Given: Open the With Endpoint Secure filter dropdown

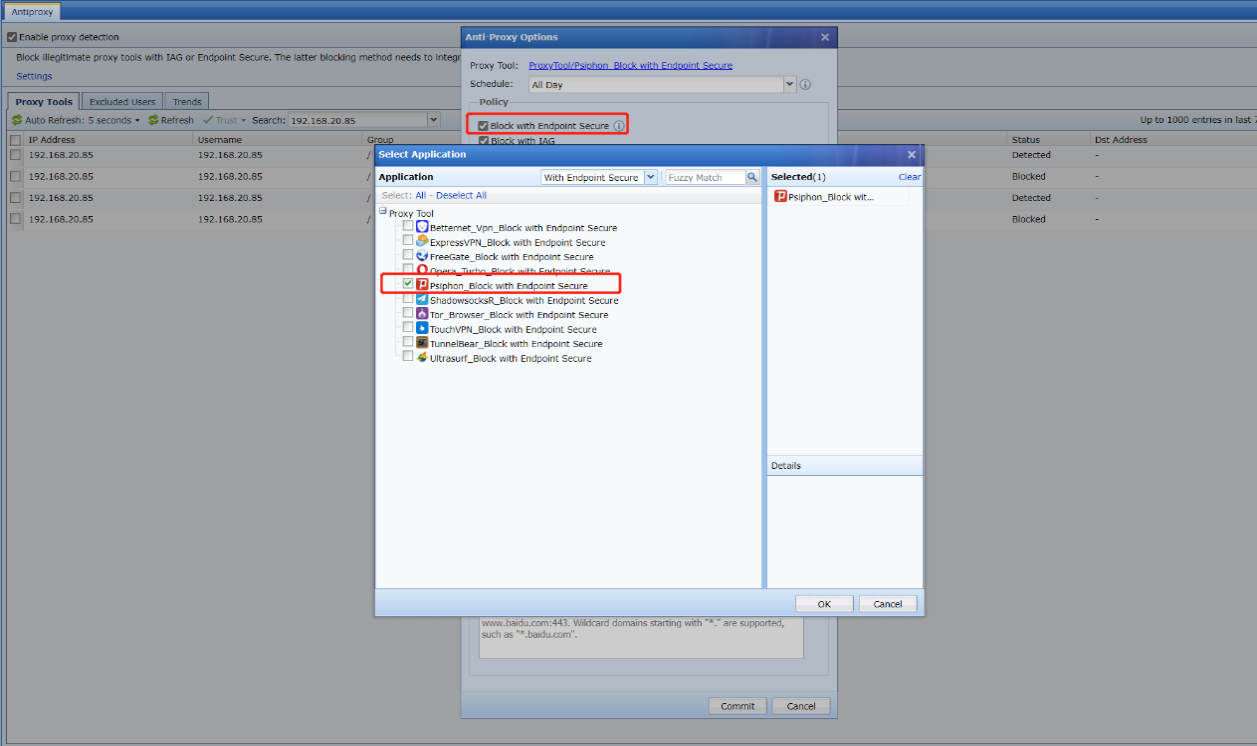Looking at the screenshot, I should 651,177.
